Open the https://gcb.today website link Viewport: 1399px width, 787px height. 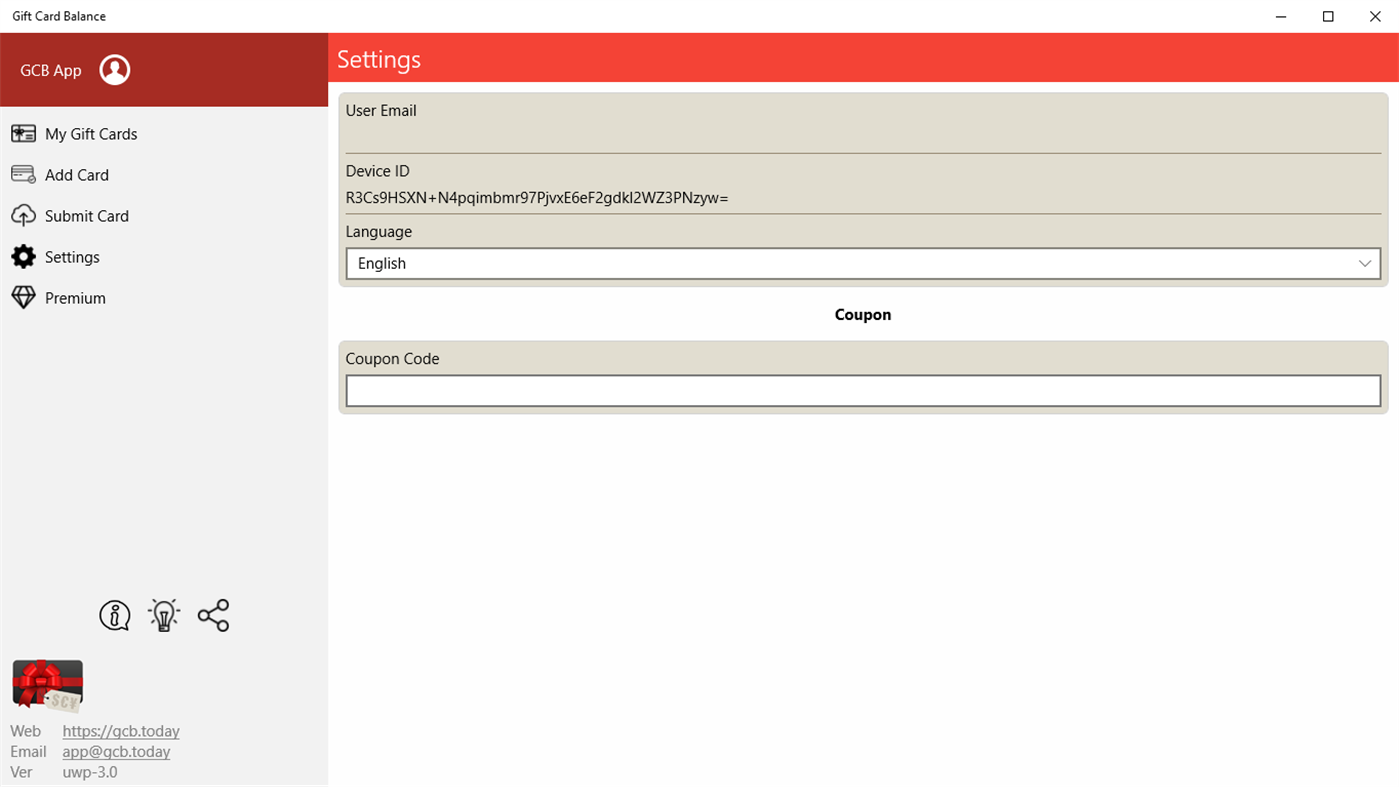point(120,731)
